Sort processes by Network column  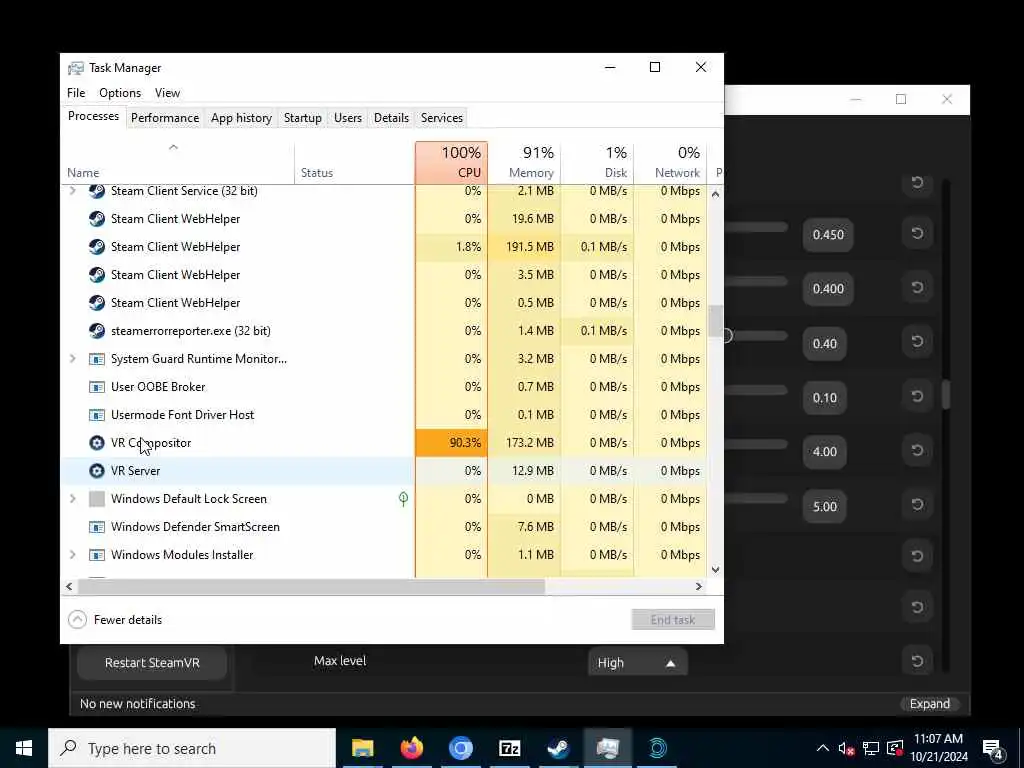(x=671, y=163)
